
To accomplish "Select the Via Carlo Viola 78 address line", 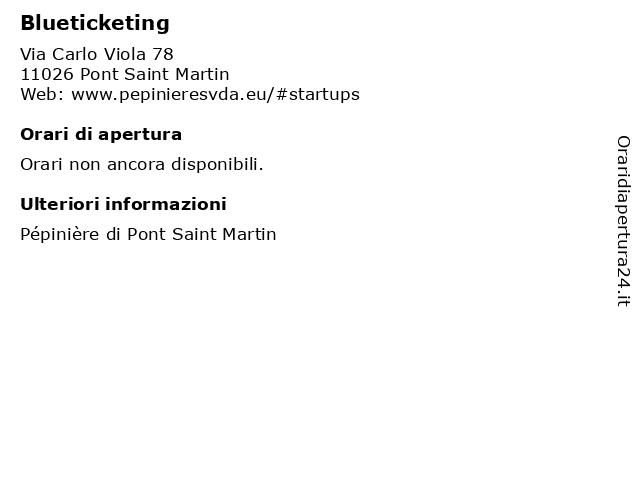I will pos(97,54).
